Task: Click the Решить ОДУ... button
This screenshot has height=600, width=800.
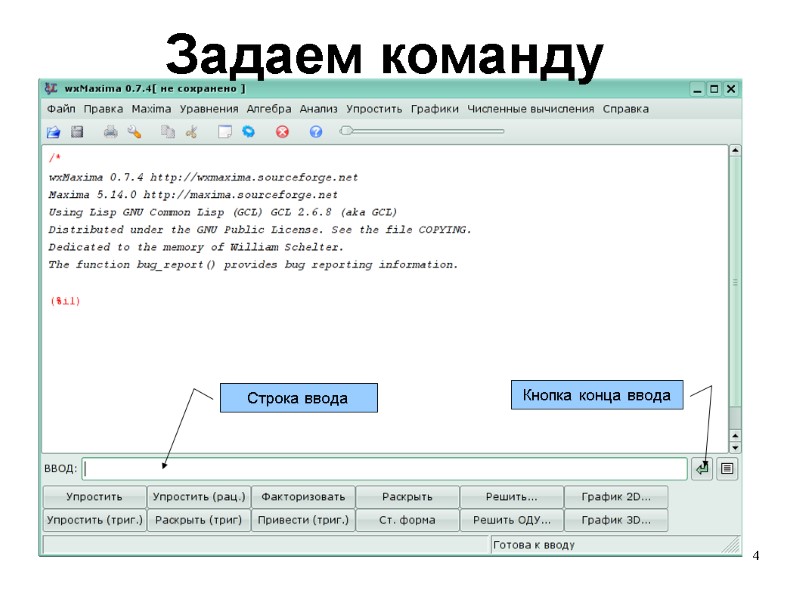Action: point(512,520)
